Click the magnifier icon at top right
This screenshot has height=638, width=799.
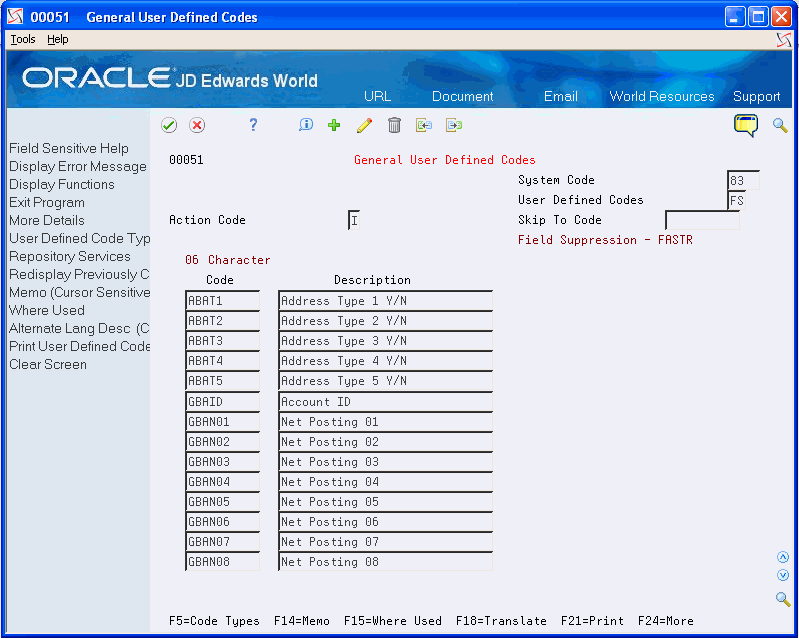780,125
